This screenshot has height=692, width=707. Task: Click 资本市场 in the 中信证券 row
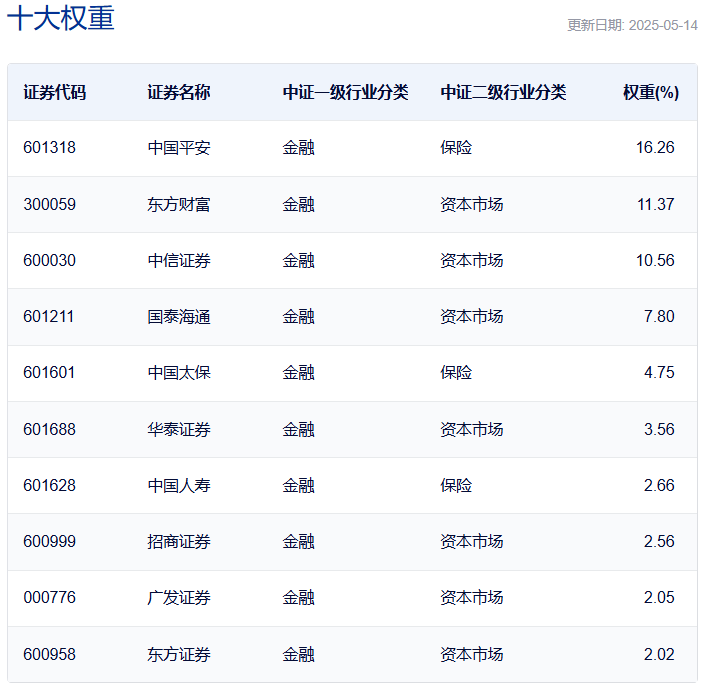point(472,261)
